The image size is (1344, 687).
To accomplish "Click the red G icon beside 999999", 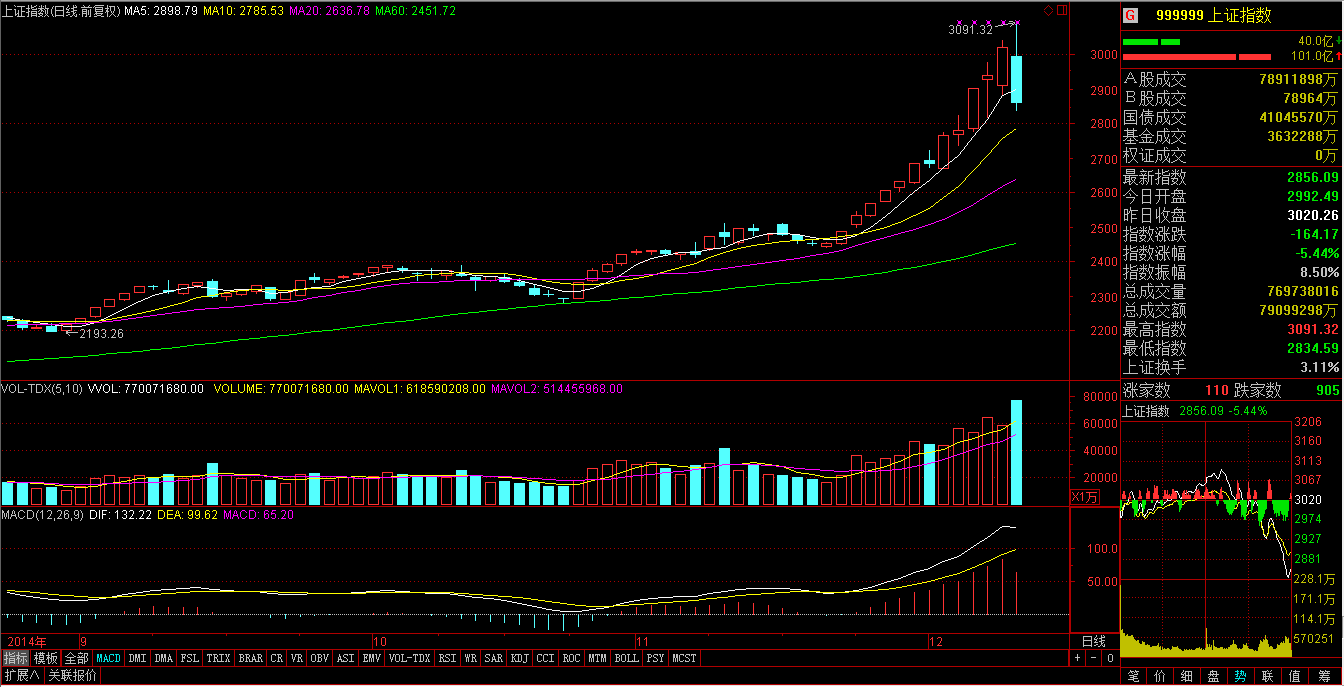I will 1130,15.
